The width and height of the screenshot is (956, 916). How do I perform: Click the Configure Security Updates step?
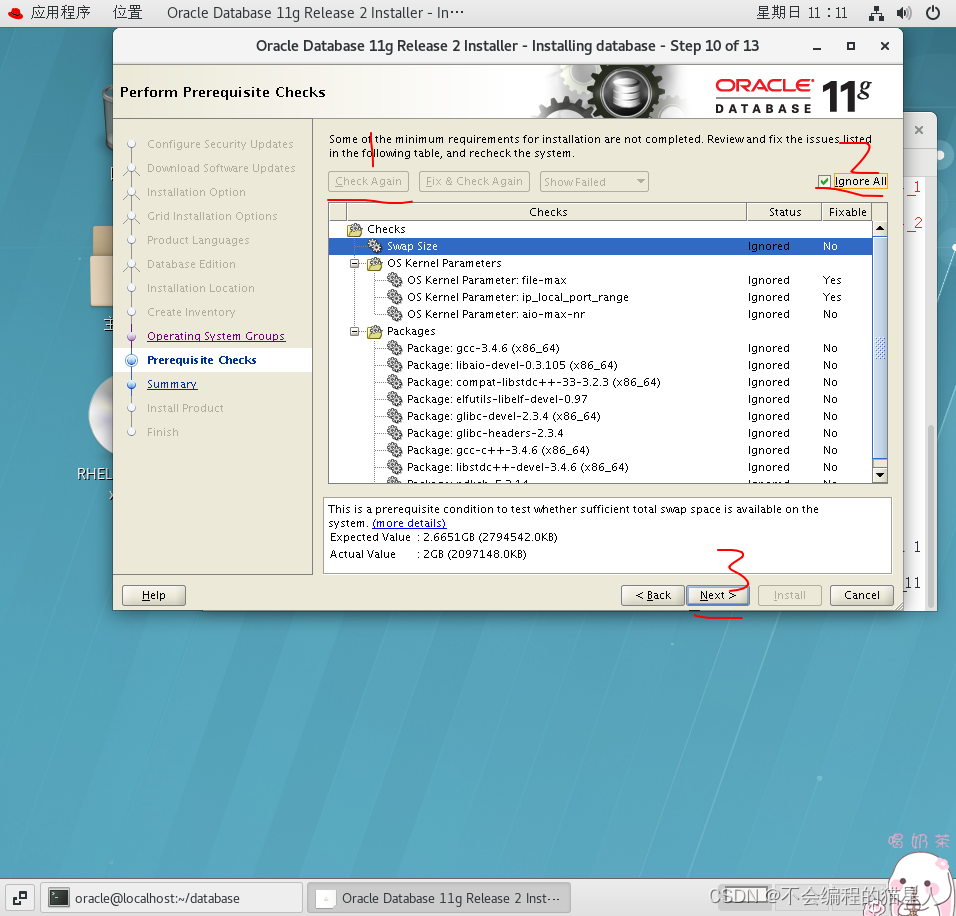point(220,144)
